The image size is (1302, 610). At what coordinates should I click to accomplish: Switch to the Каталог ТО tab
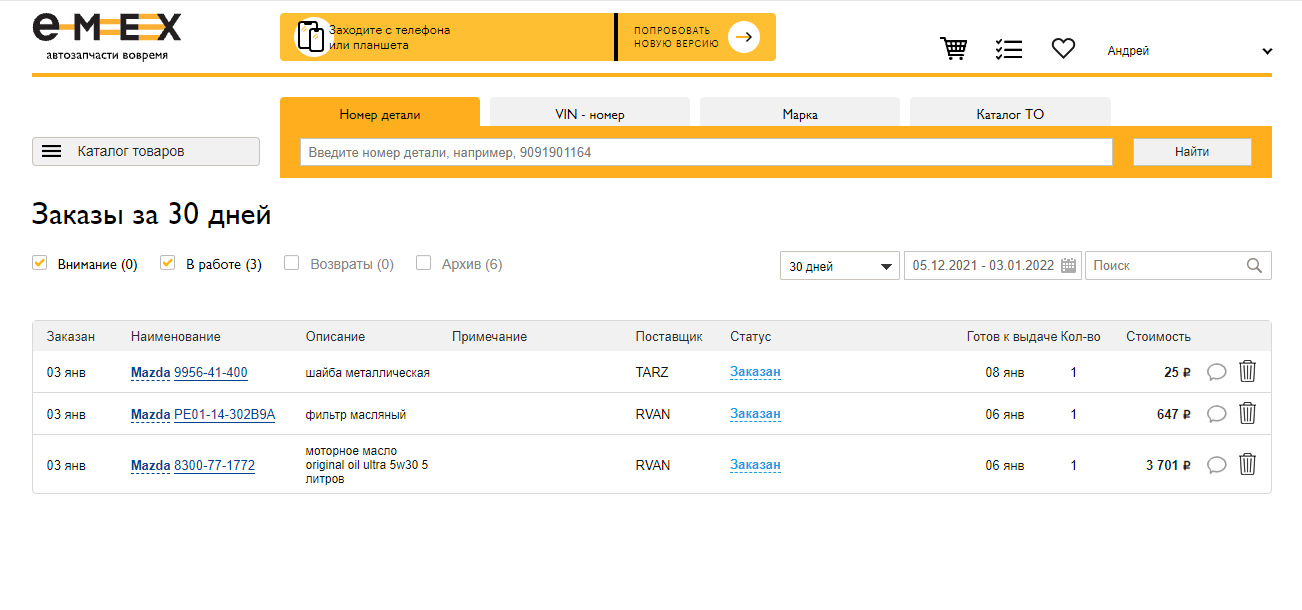tap(1010, 114)
